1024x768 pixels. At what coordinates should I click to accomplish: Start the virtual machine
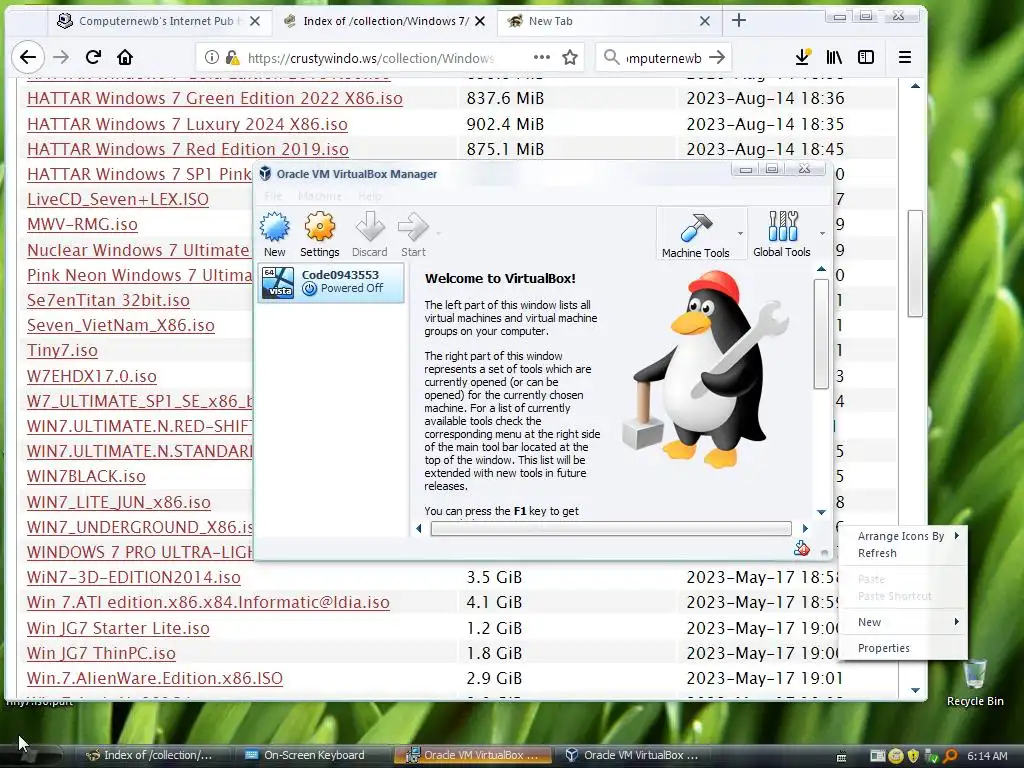[x=413, y=234]
